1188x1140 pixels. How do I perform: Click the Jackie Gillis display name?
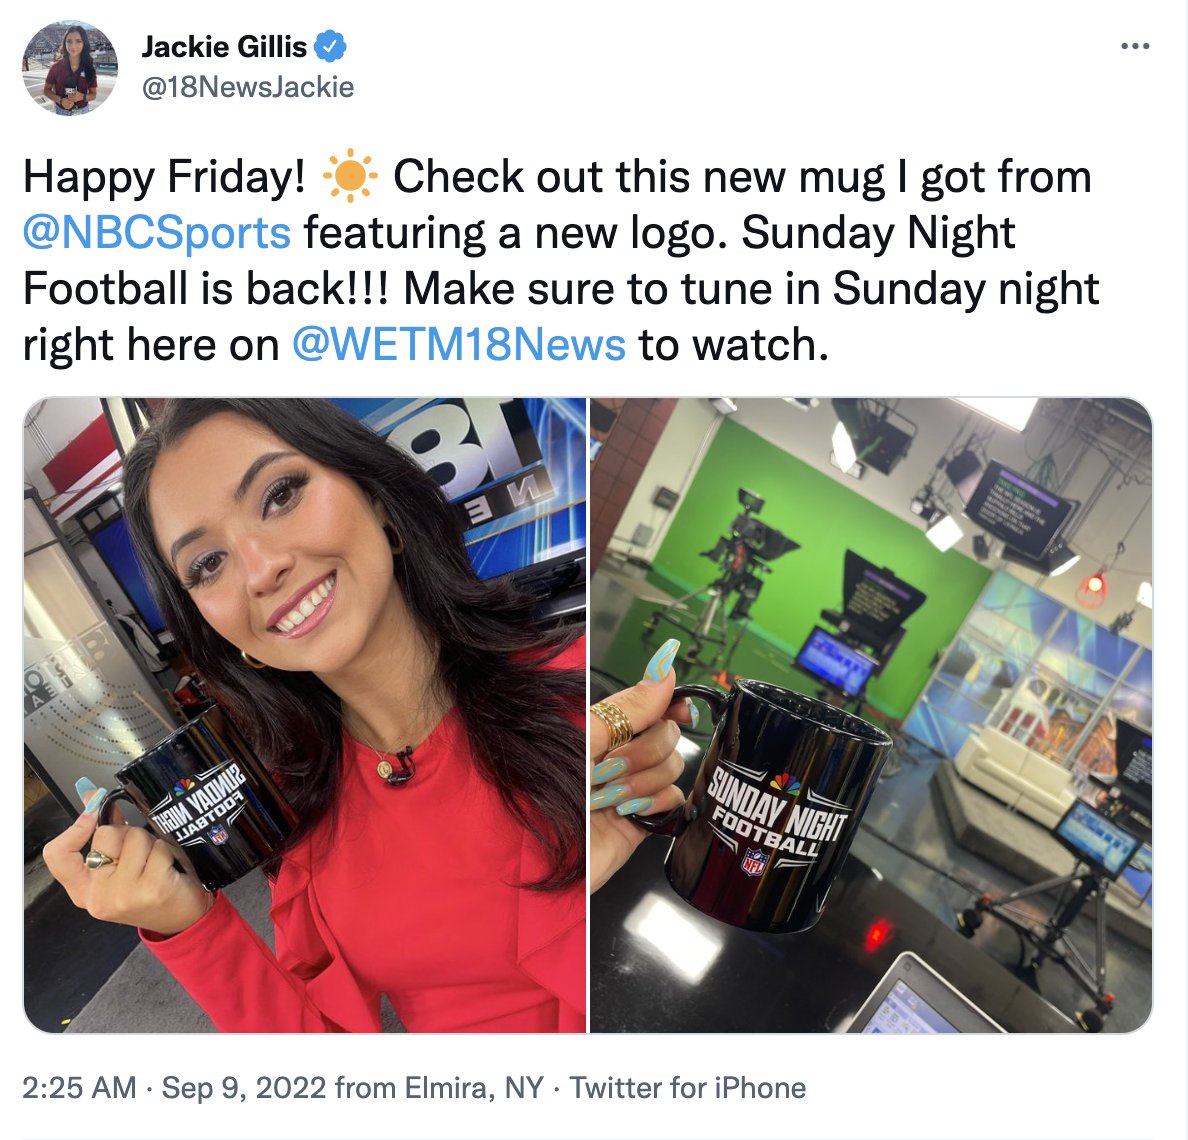(224, 47)
